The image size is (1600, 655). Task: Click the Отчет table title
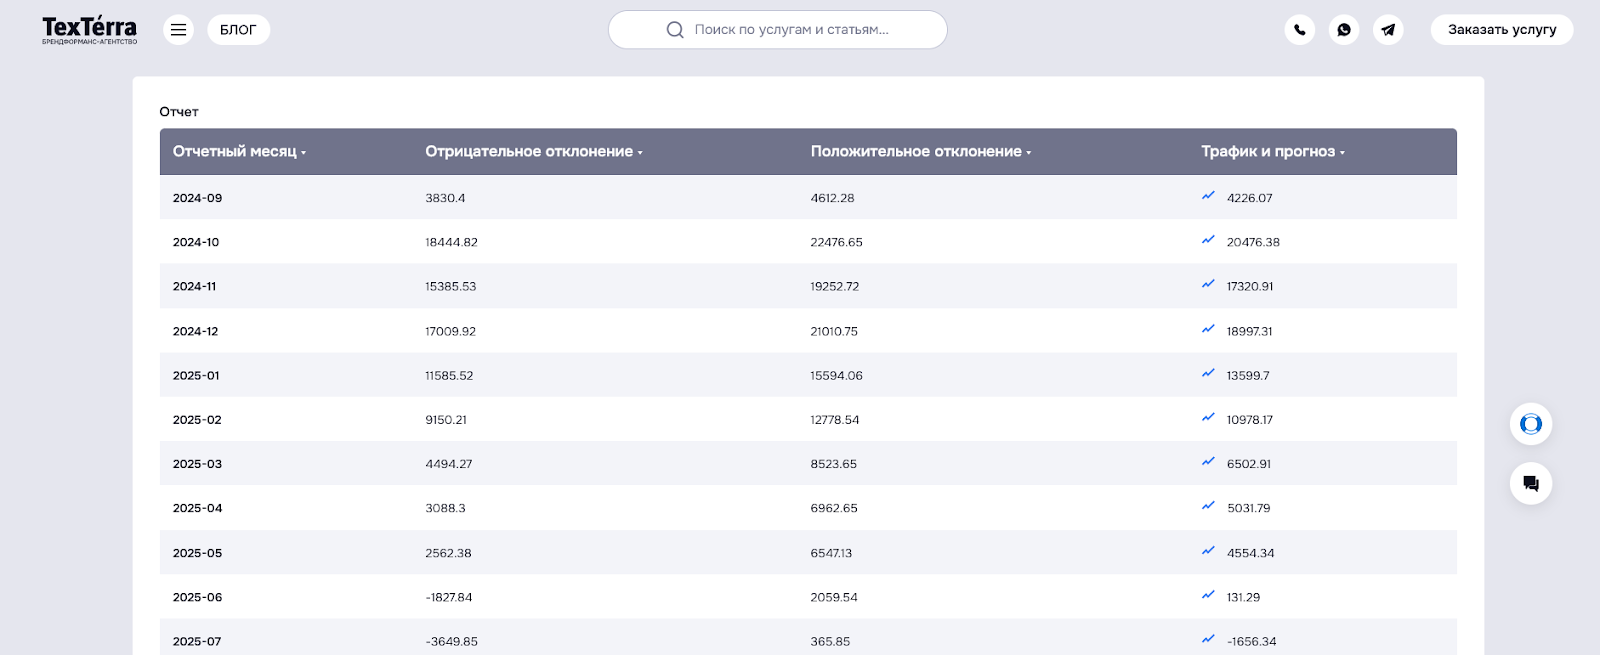[x=179, y=112]
